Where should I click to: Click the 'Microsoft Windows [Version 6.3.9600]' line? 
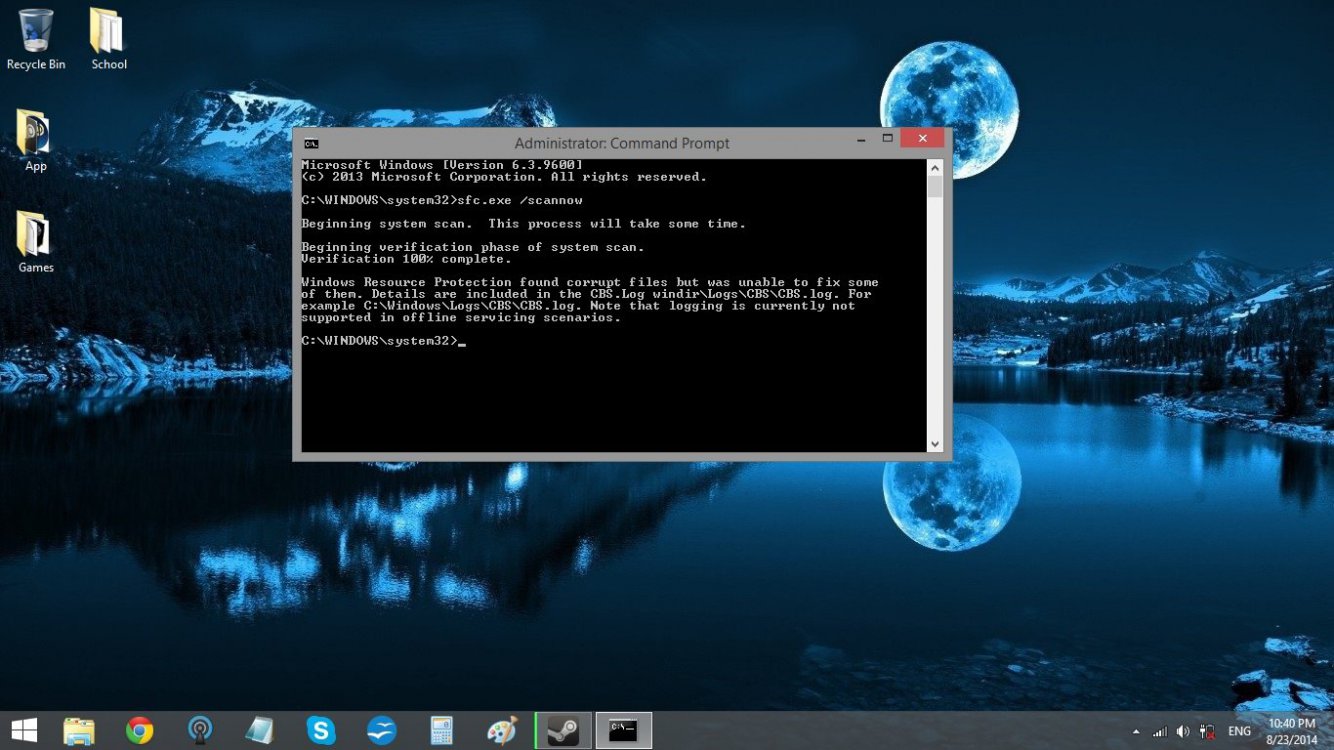point(442,165)
